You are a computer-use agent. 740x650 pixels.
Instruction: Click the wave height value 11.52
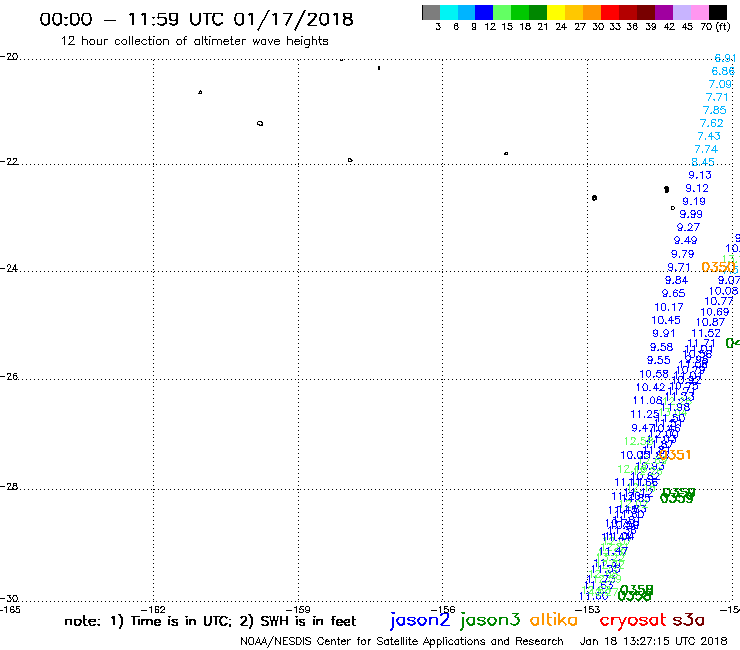coord(706,333)
